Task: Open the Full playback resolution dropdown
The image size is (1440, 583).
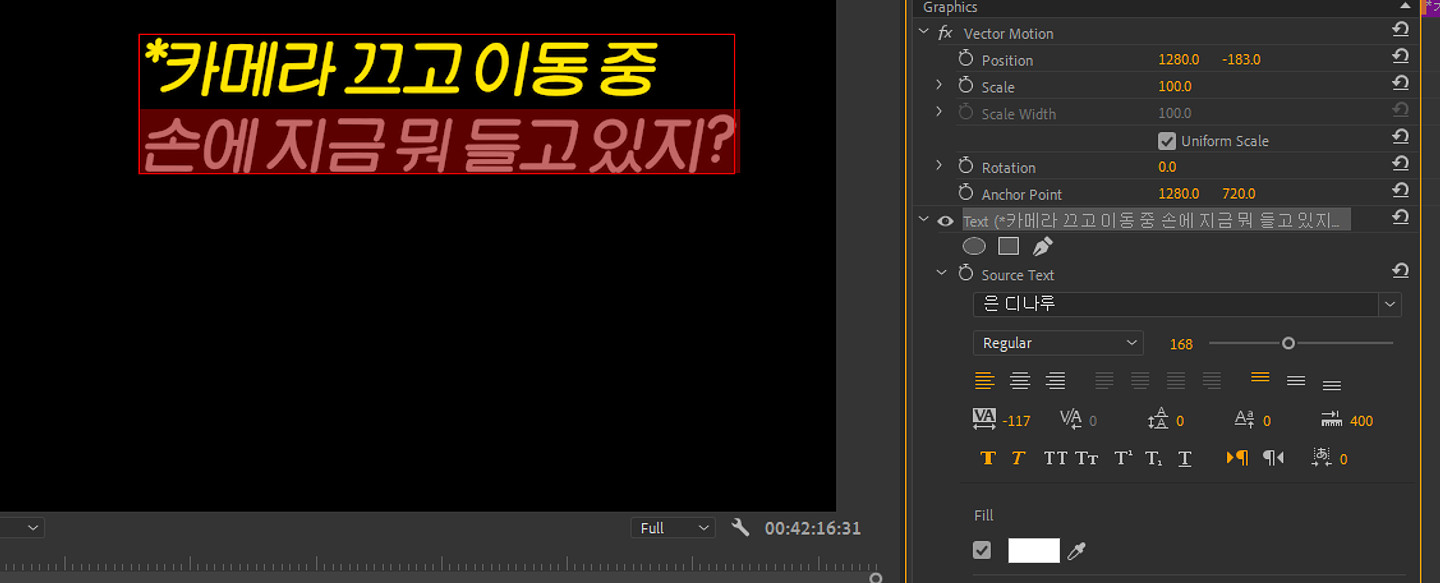Action: pos(673,528)
